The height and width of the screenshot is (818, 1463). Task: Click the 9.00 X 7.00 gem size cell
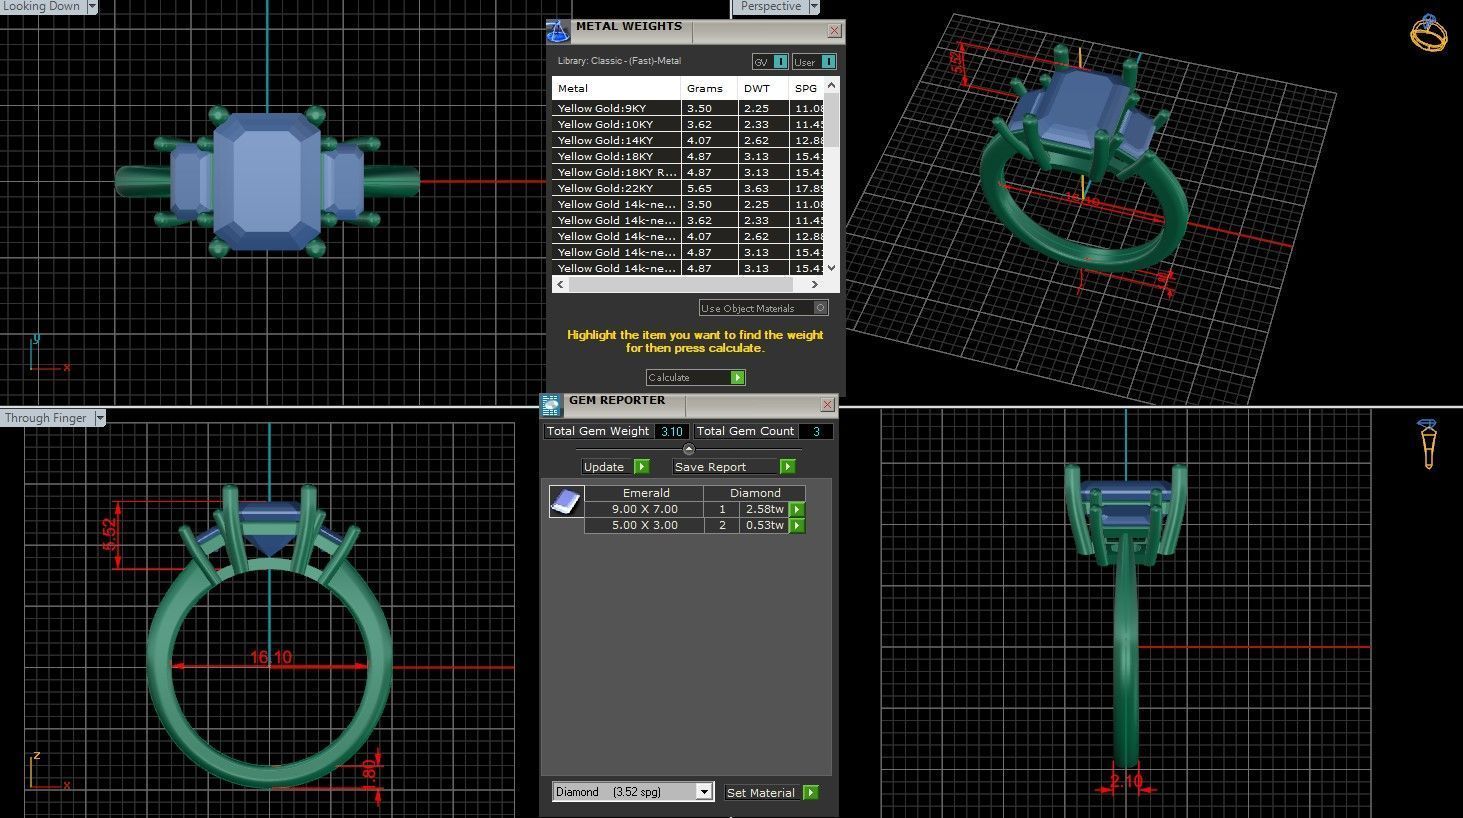[x=645, y=509]
